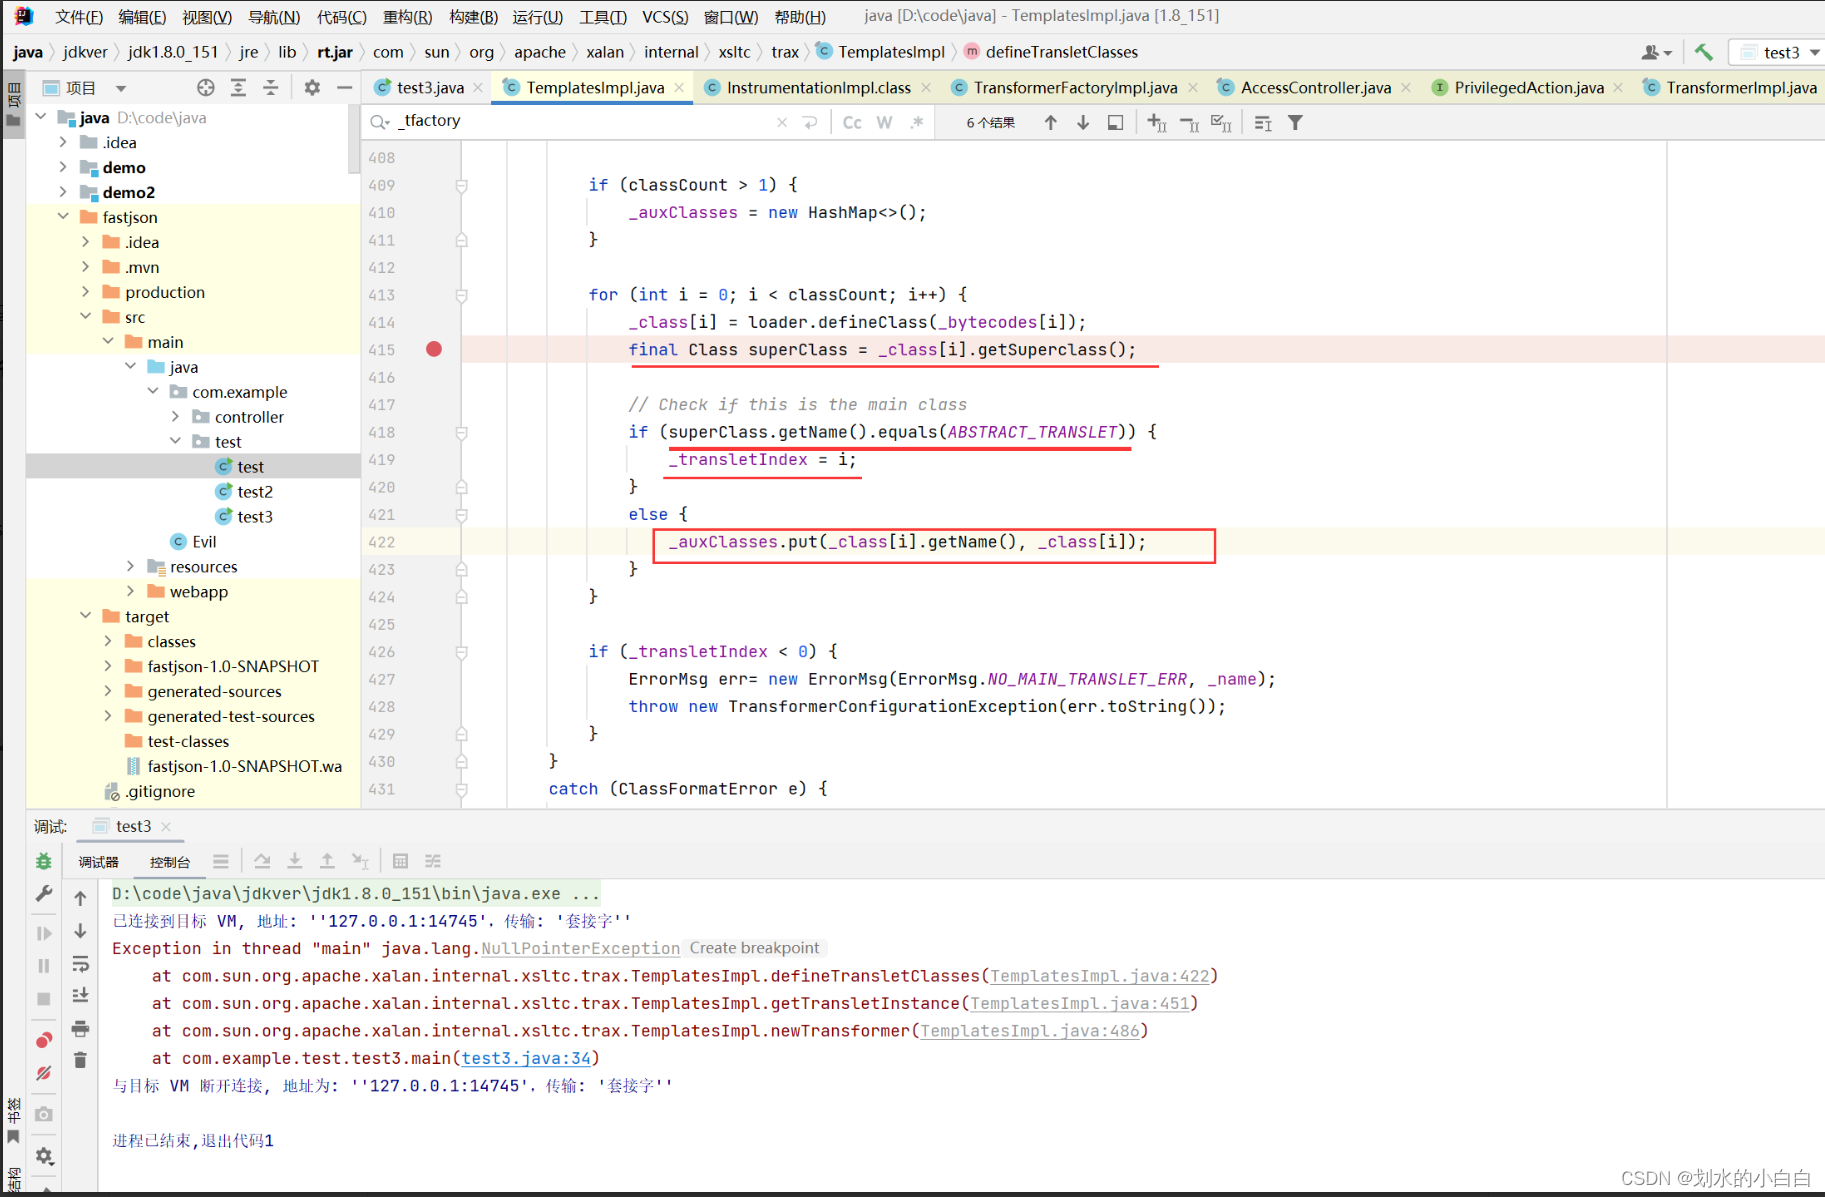Expand the demo2 folder
This screenshot has width=1825, height=1197.
[63, 192]
